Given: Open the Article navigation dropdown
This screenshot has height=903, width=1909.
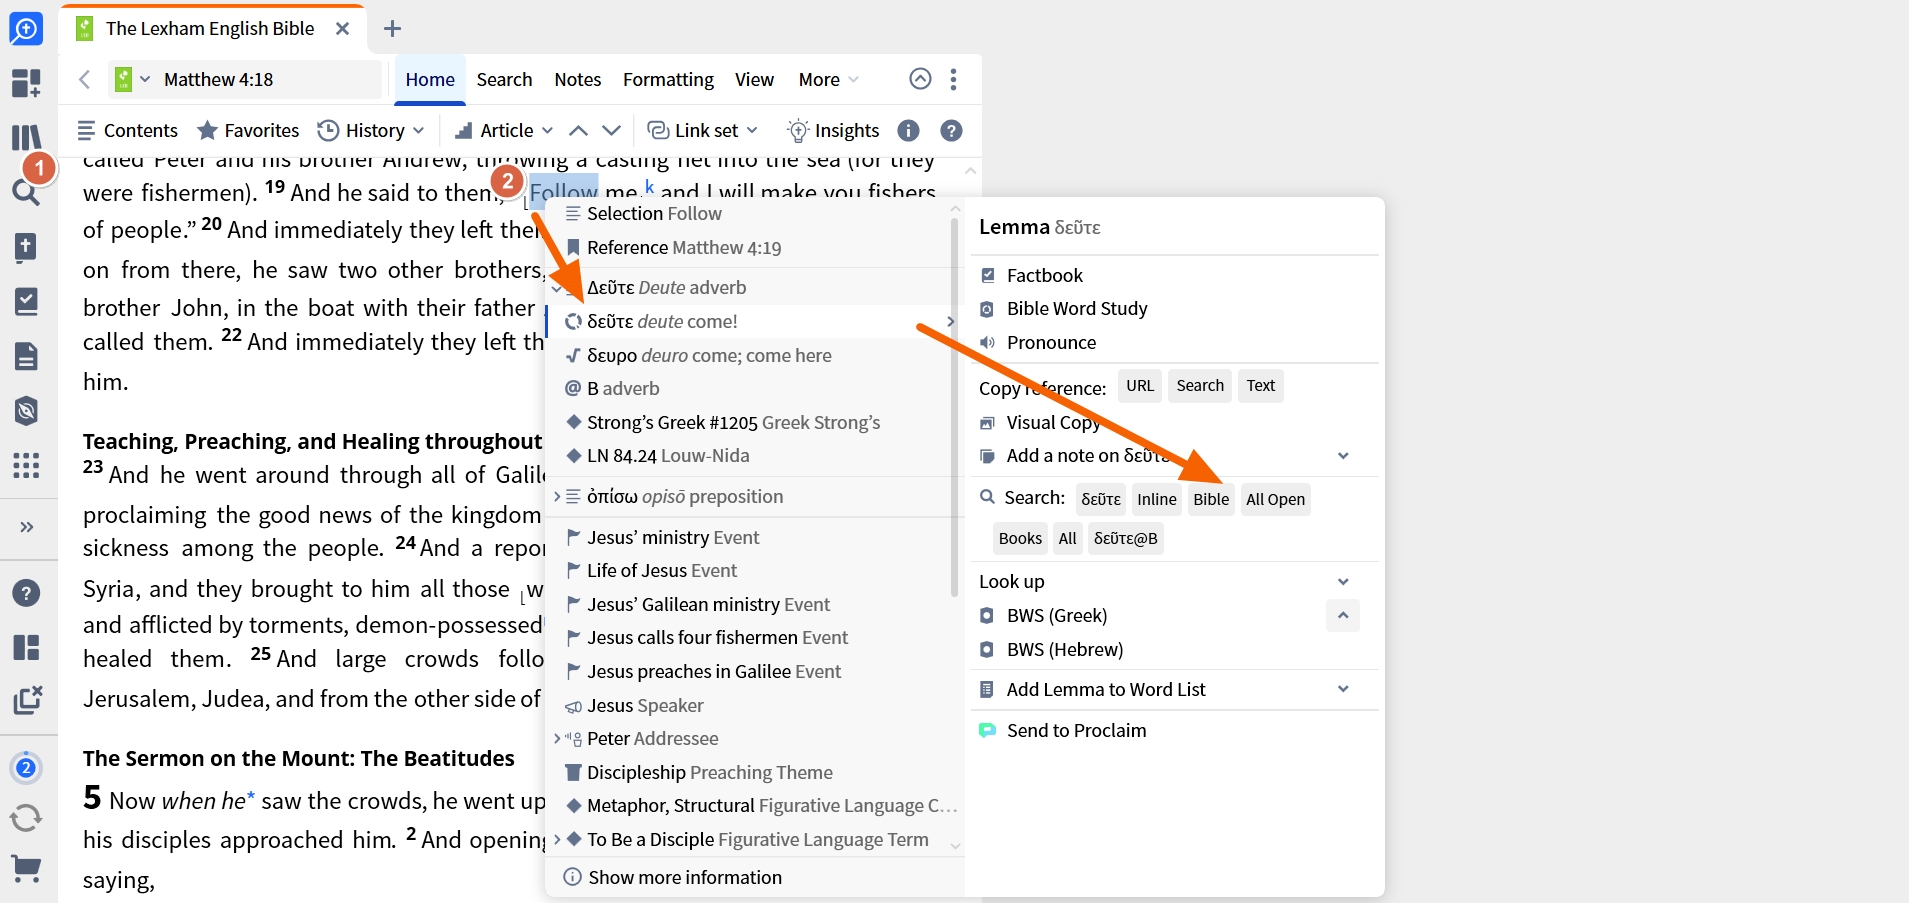Looking at the screenshot, I should (x=504, y=130).
